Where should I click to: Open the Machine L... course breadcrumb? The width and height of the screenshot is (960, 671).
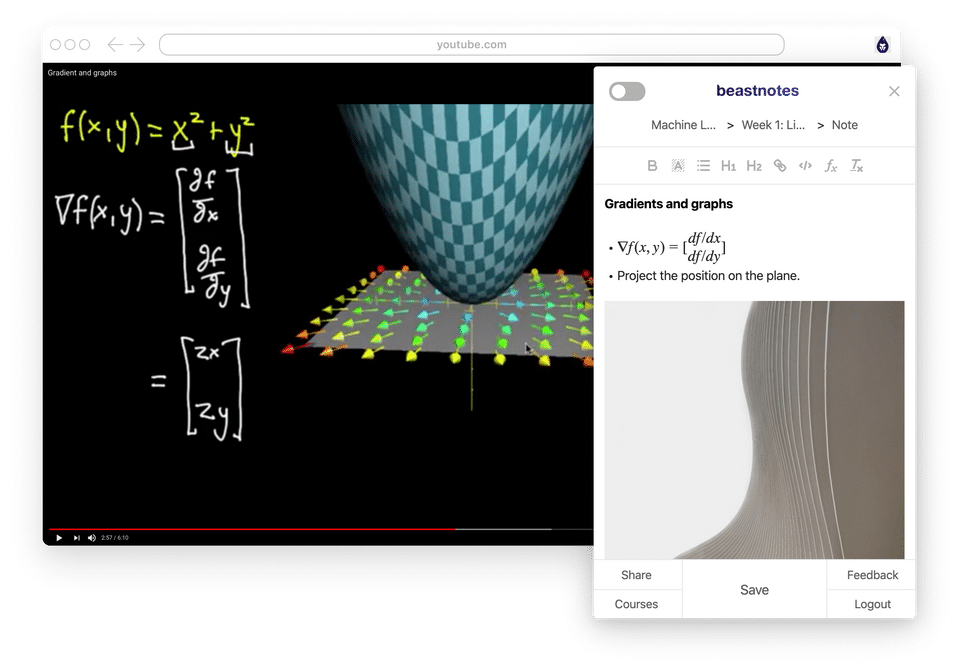point(683,125)
